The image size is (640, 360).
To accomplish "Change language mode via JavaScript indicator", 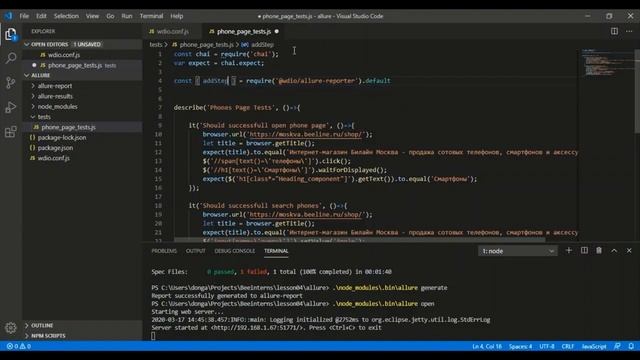I will tap(594, 347).
